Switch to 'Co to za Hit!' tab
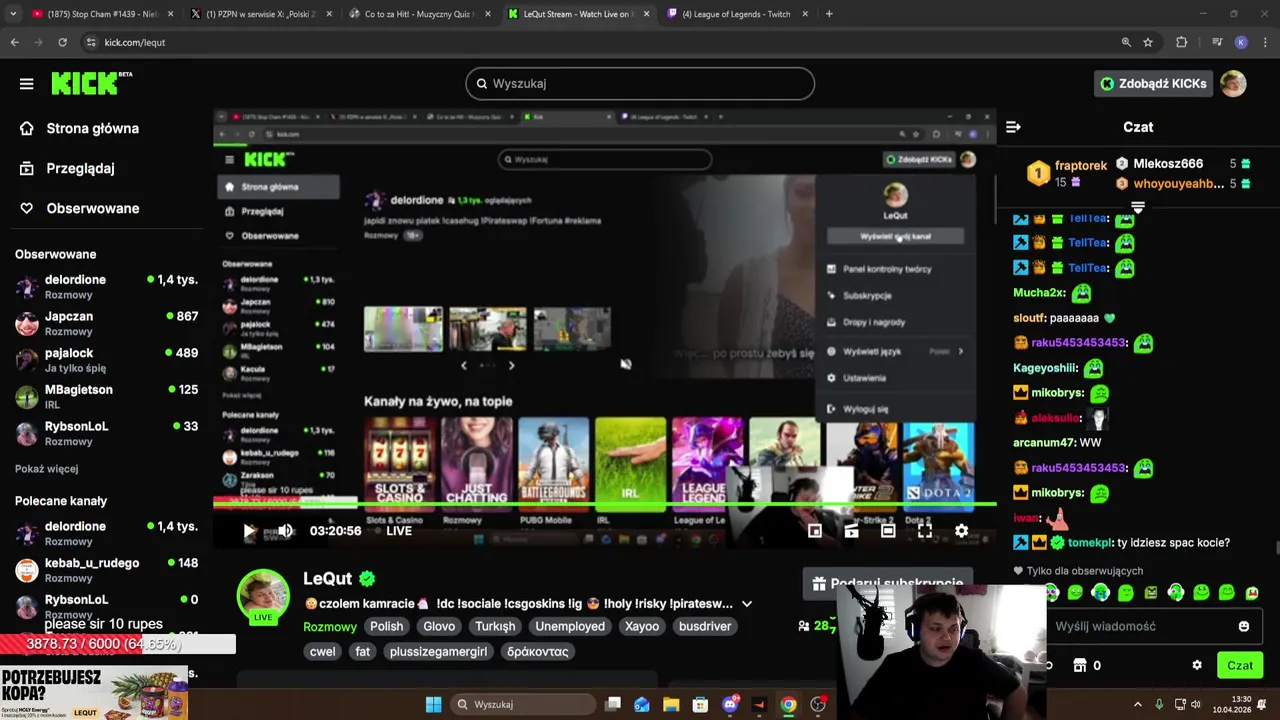This screenshot has width=1280, height=720. pyautogui.click(x=420, y=14)
